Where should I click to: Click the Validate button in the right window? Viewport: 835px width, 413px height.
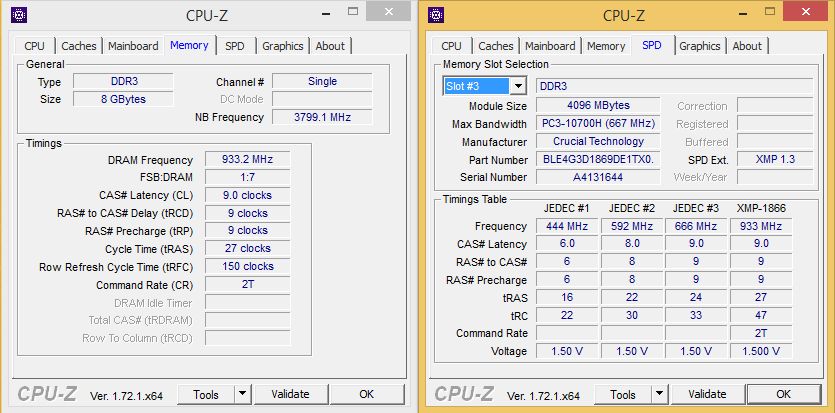(x=707, y=394)
